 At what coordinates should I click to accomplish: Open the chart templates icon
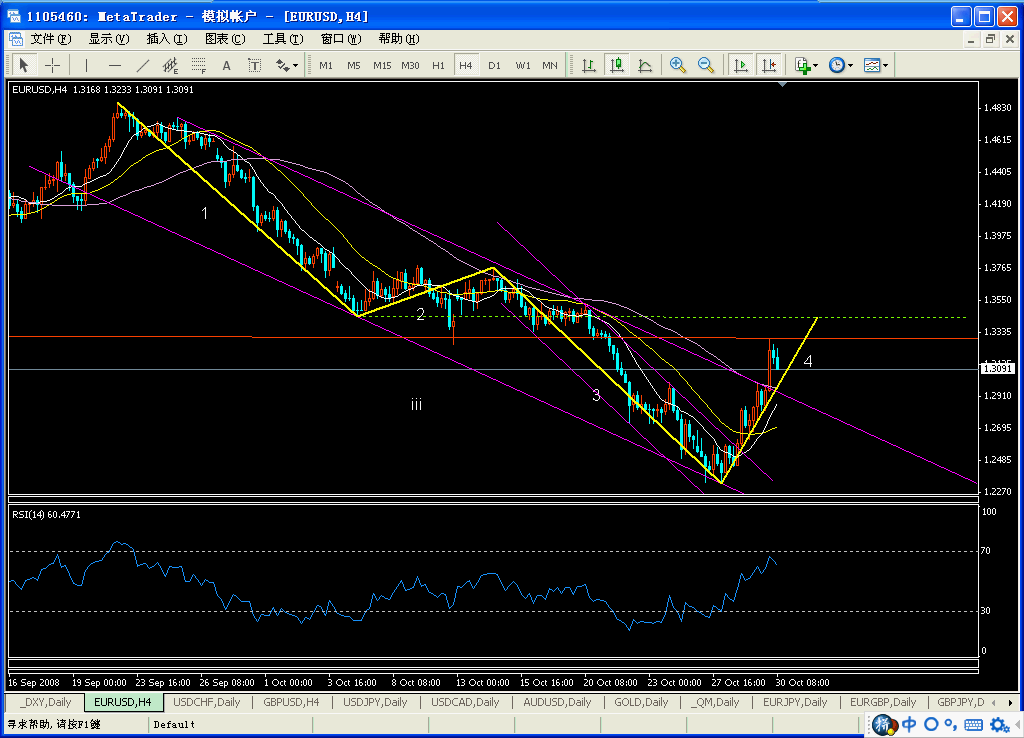872,65
